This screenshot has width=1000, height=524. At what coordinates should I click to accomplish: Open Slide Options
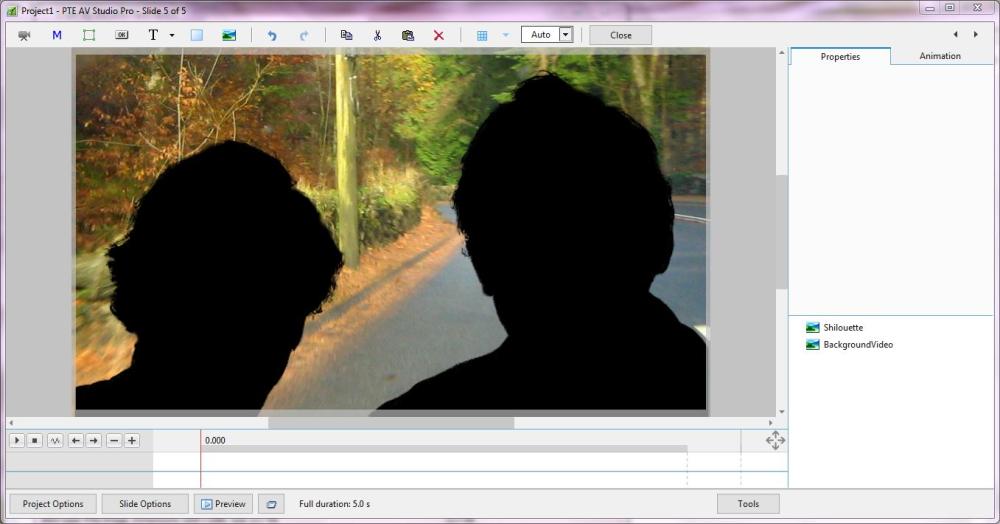[x=145, y=504]
